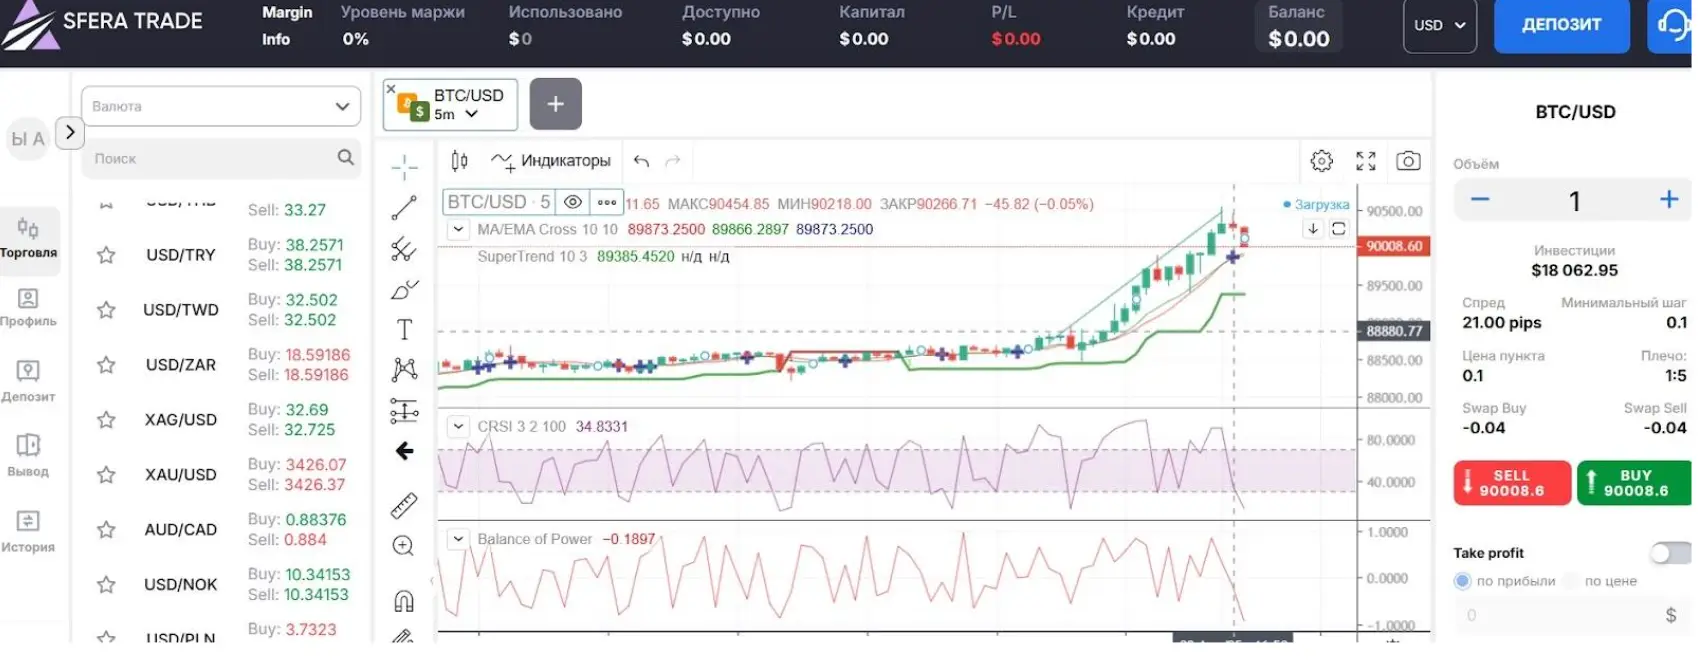Open chart settings gear
This screenshot has height=664, width=1698.
point(1322,161)
